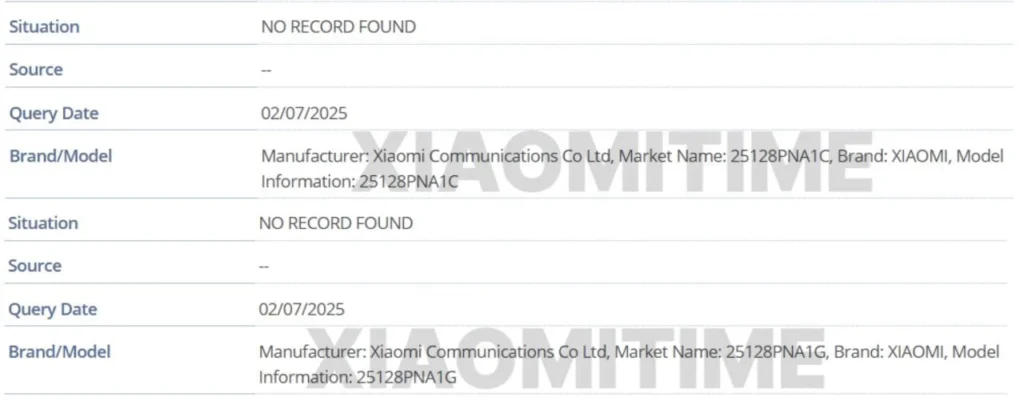The width and height of the screenshot is (1024, 401).
Task: Click the Brand/Model label for the 25128PNA1C entry
Action: pos(60,156)
